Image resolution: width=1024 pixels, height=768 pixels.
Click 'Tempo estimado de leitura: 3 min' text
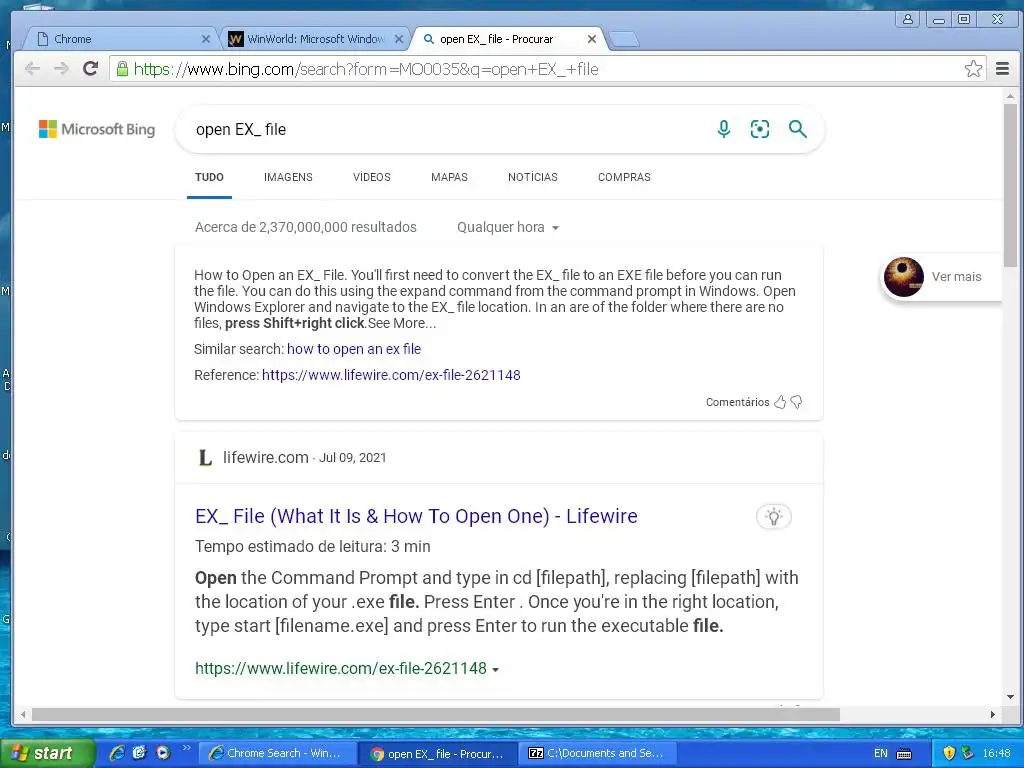(312, 547)
